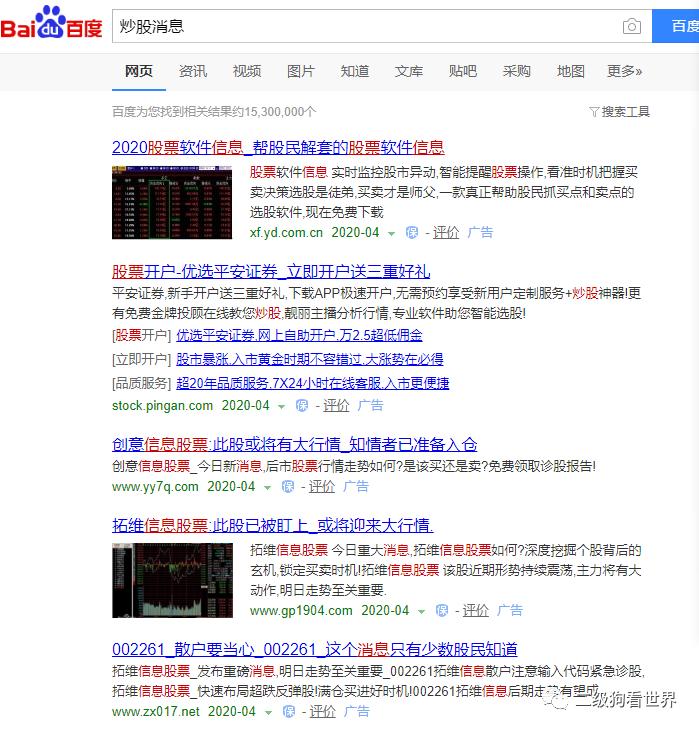Expand dropdown arrow next to xf.yd.com.cn
The height and width of the screenshot is (730, 699).
coord(392,233)
